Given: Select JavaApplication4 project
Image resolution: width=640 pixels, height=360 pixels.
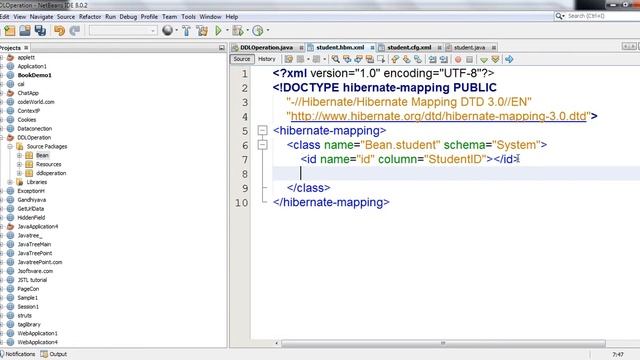Looking at the screenshot, I should 38,227.
